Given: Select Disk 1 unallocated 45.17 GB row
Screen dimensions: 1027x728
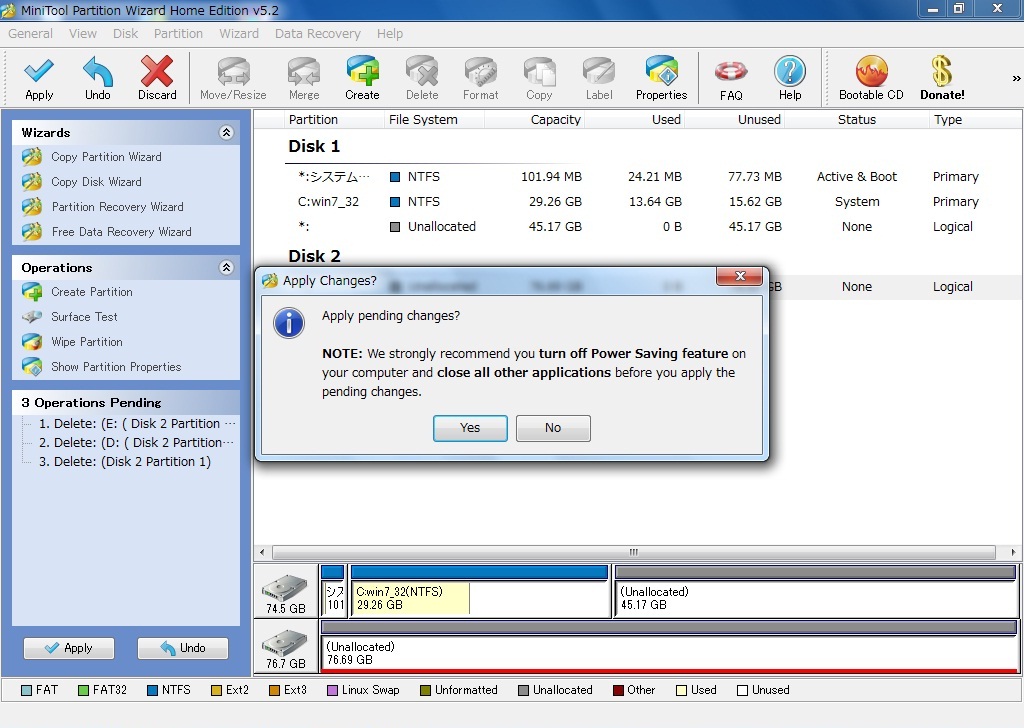Looking at the screenshot, I should (638, 227).
